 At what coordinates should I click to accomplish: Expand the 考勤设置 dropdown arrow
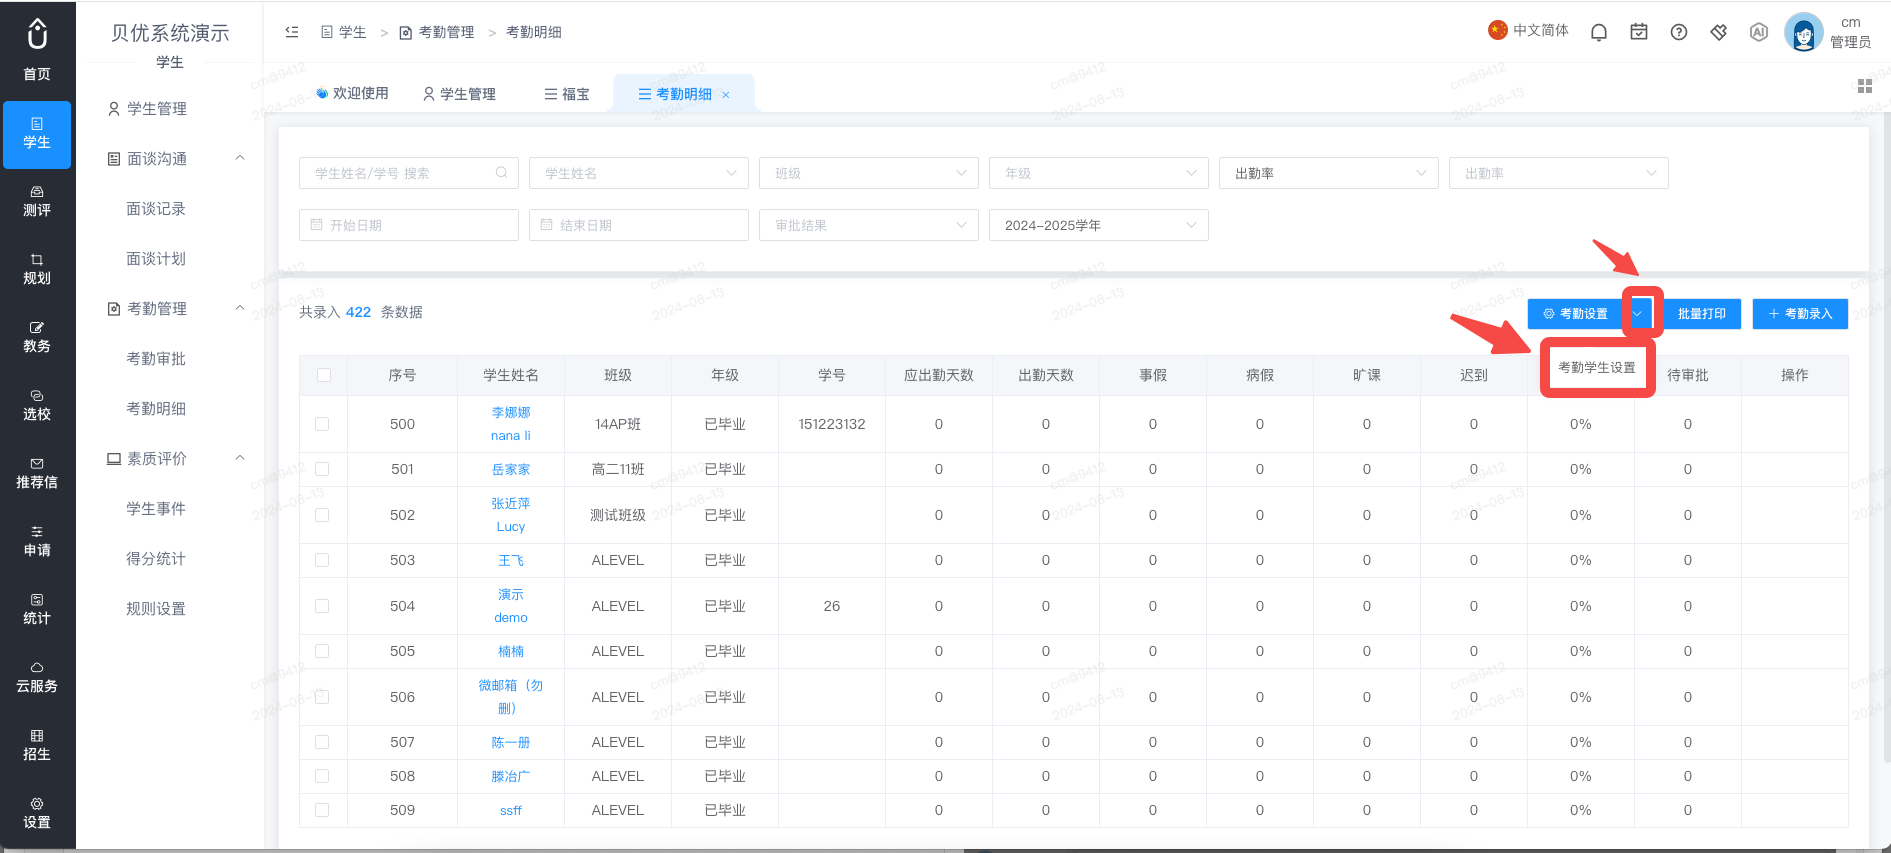[x=1638, y=314]
